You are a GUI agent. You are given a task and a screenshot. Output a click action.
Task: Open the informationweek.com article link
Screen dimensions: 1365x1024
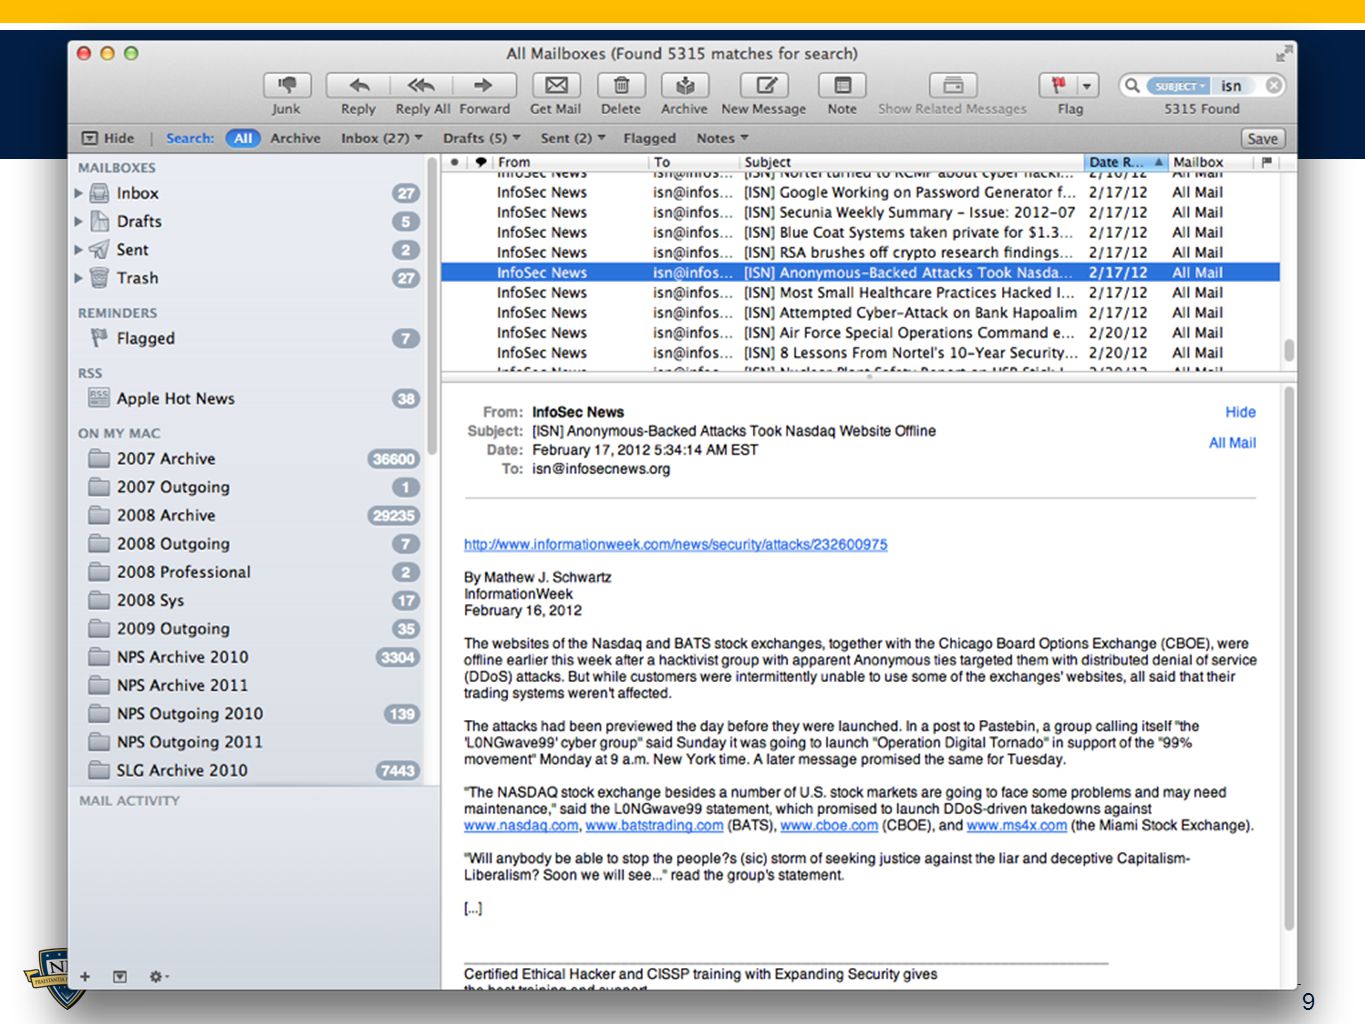675,545
